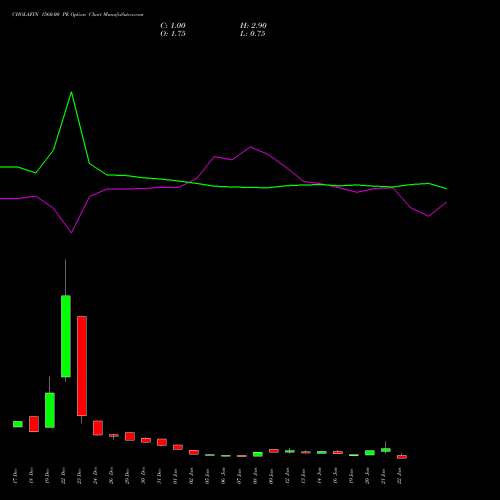500x500 pixels.
Task: Select the tall green candle above 22 Dec
Action: coord(66,336)
